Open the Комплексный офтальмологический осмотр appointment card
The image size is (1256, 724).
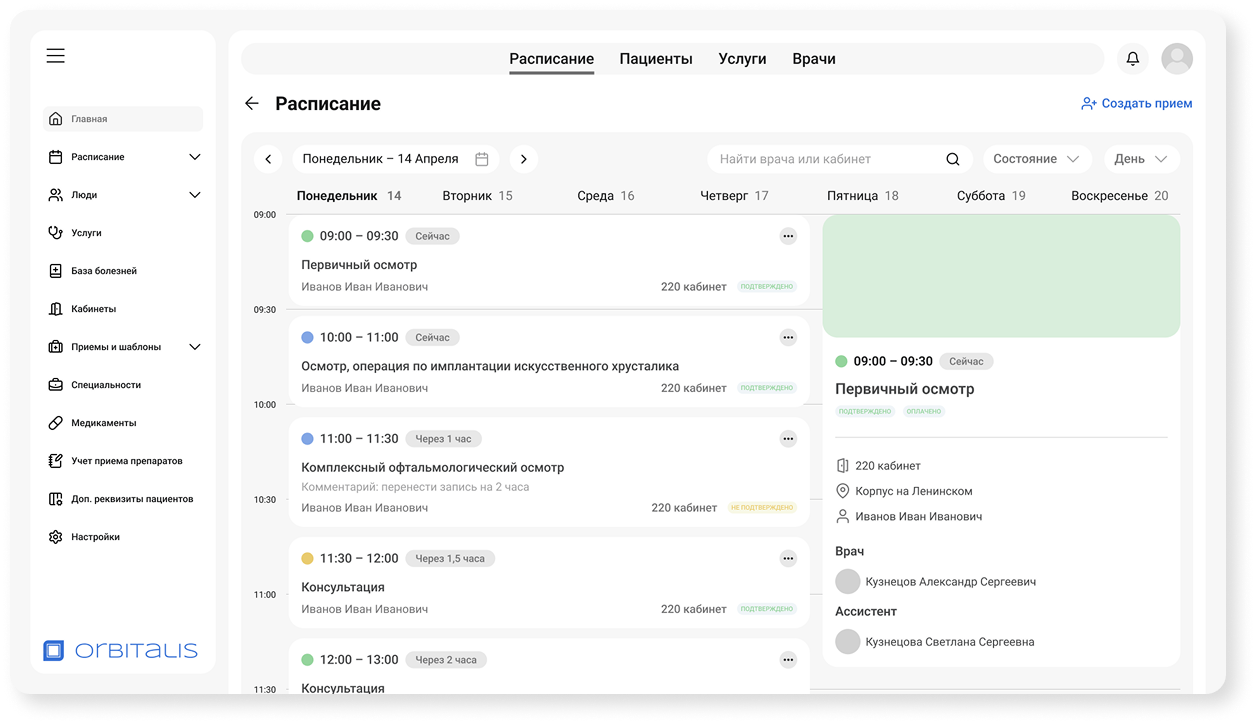[x=549, y=472]
